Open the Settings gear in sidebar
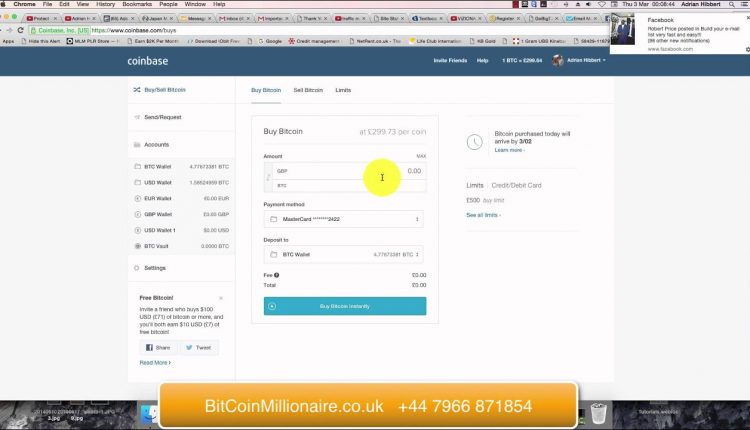The width and height of the screenshot is (750, 430). point(137,268)
